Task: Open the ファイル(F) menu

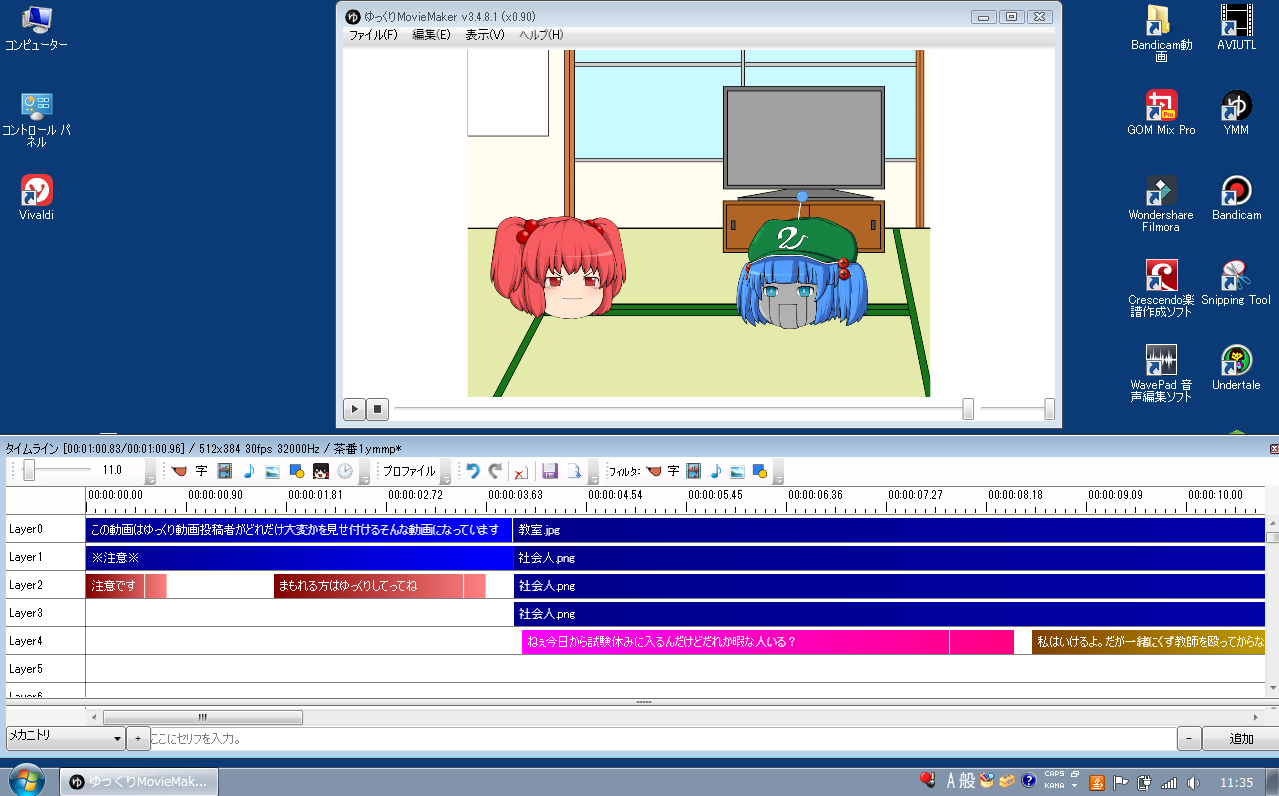Action: 372,35
